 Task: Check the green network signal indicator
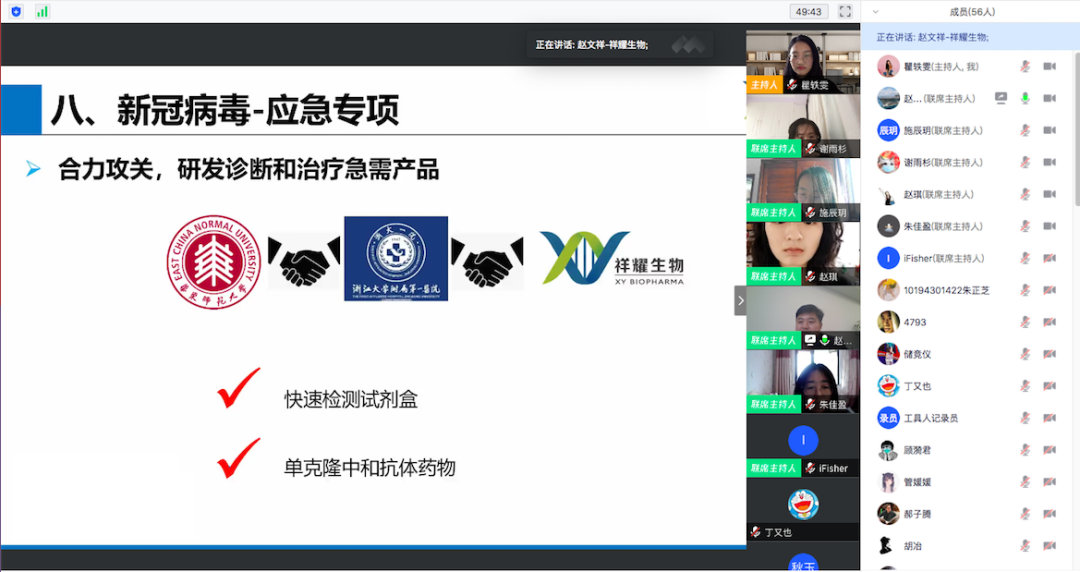pos(43,12)
